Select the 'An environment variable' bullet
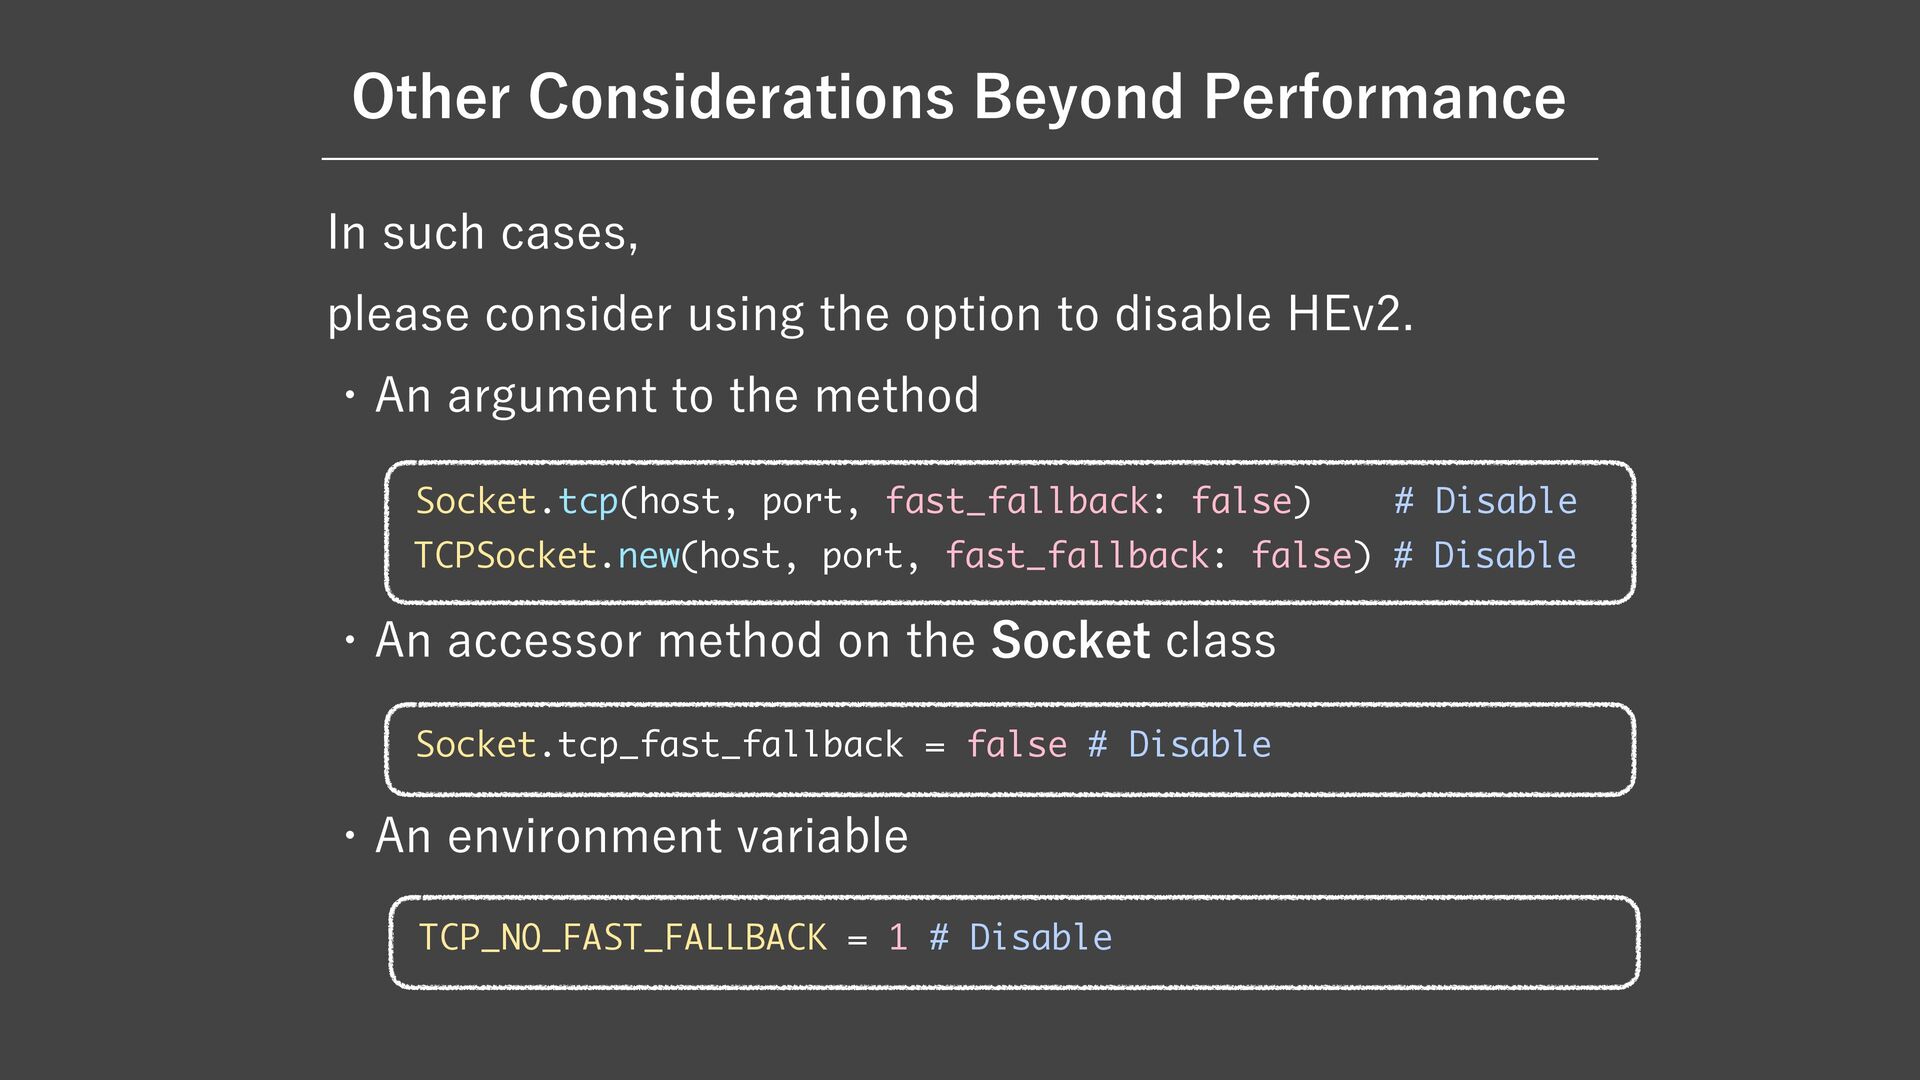The height and width of the screenshot is (1080, 1920). pos(641,836)
